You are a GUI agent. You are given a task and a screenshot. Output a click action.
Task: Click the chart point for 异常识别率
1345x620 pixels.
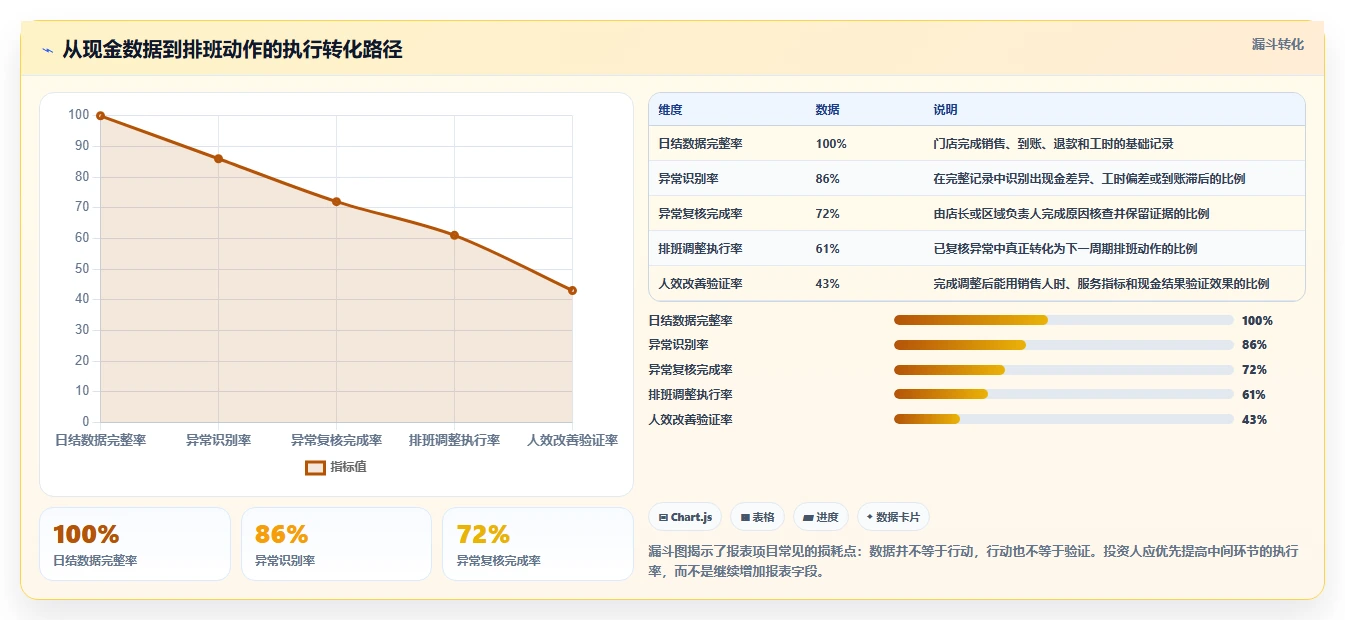(218, 158)
